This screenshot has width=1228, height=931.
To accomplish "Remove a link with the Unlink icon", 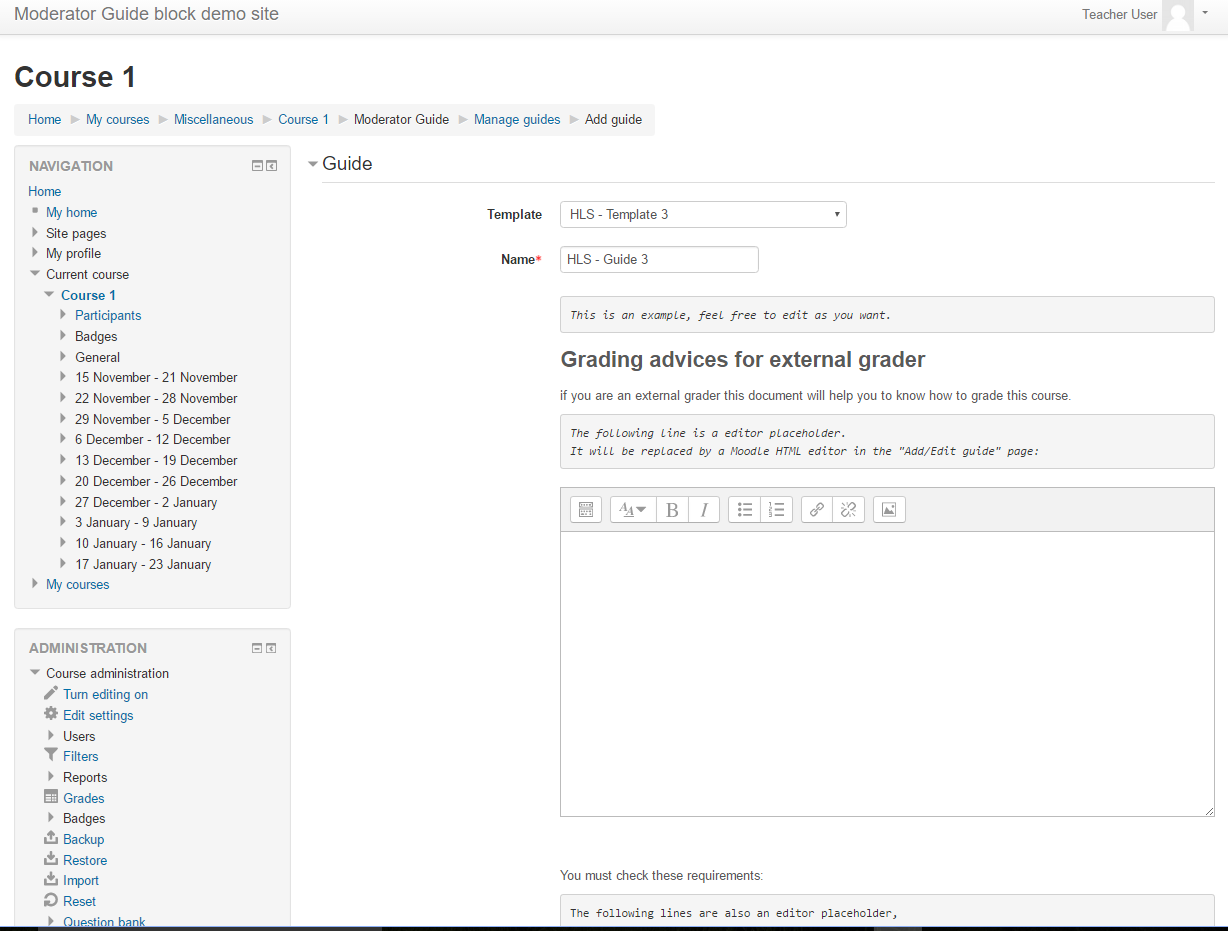I will (x=848, y=509).
